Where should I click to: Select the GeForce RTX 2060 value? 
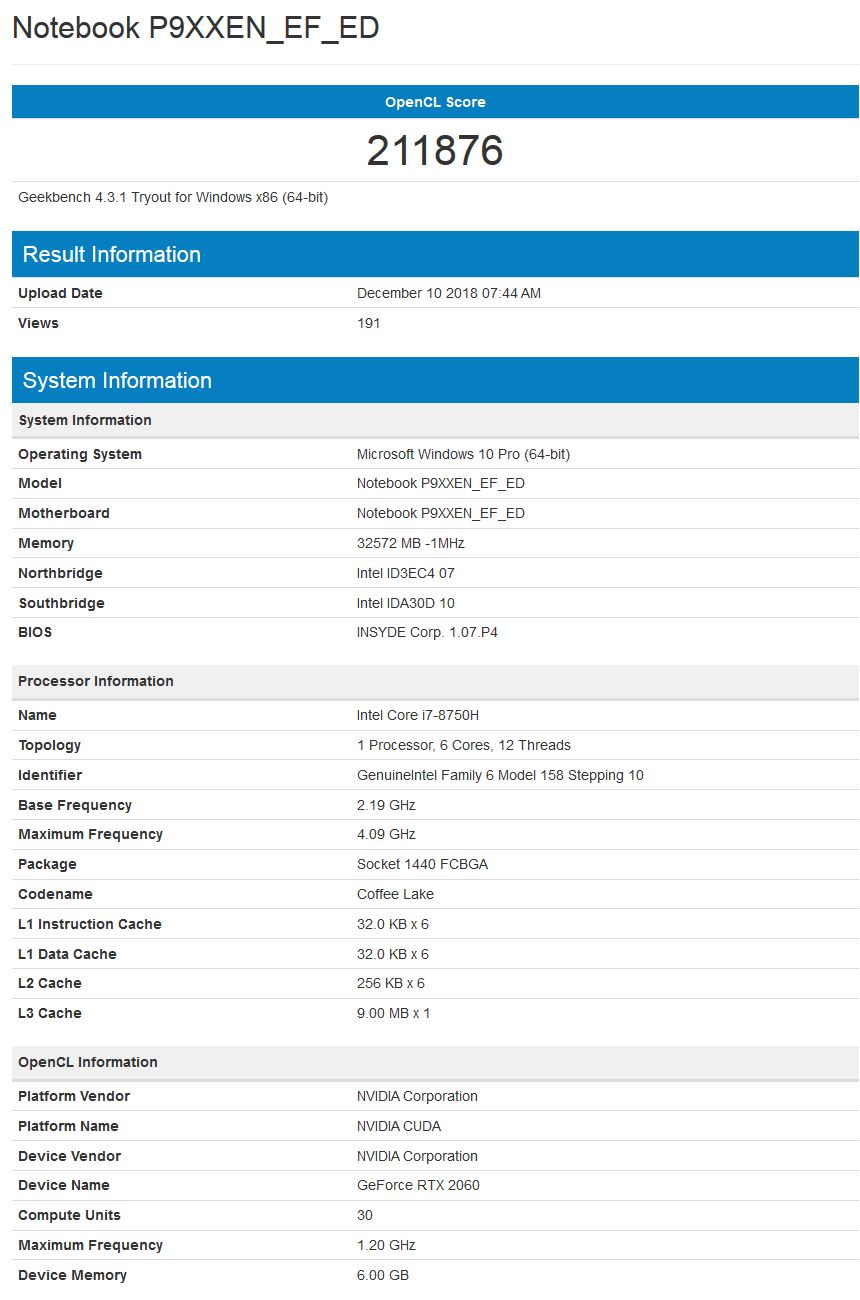click(x=418, y=1185)
